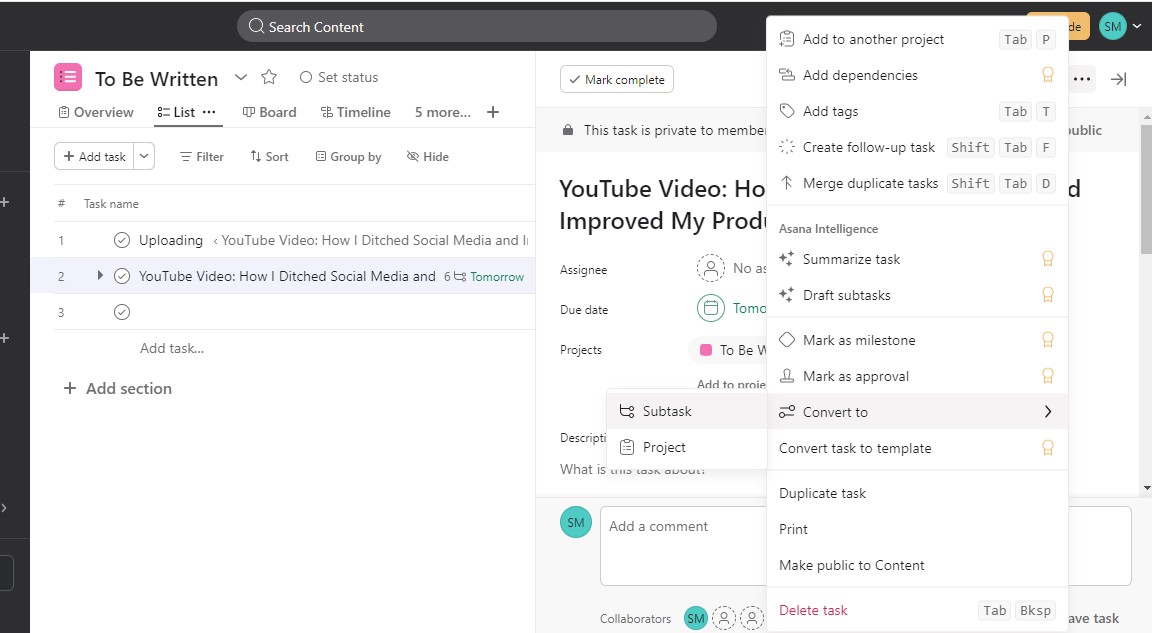Screen dimensions: 1152x633
Task: Select Print from menu
Action: pyautogui.click(x=916, y=529)
